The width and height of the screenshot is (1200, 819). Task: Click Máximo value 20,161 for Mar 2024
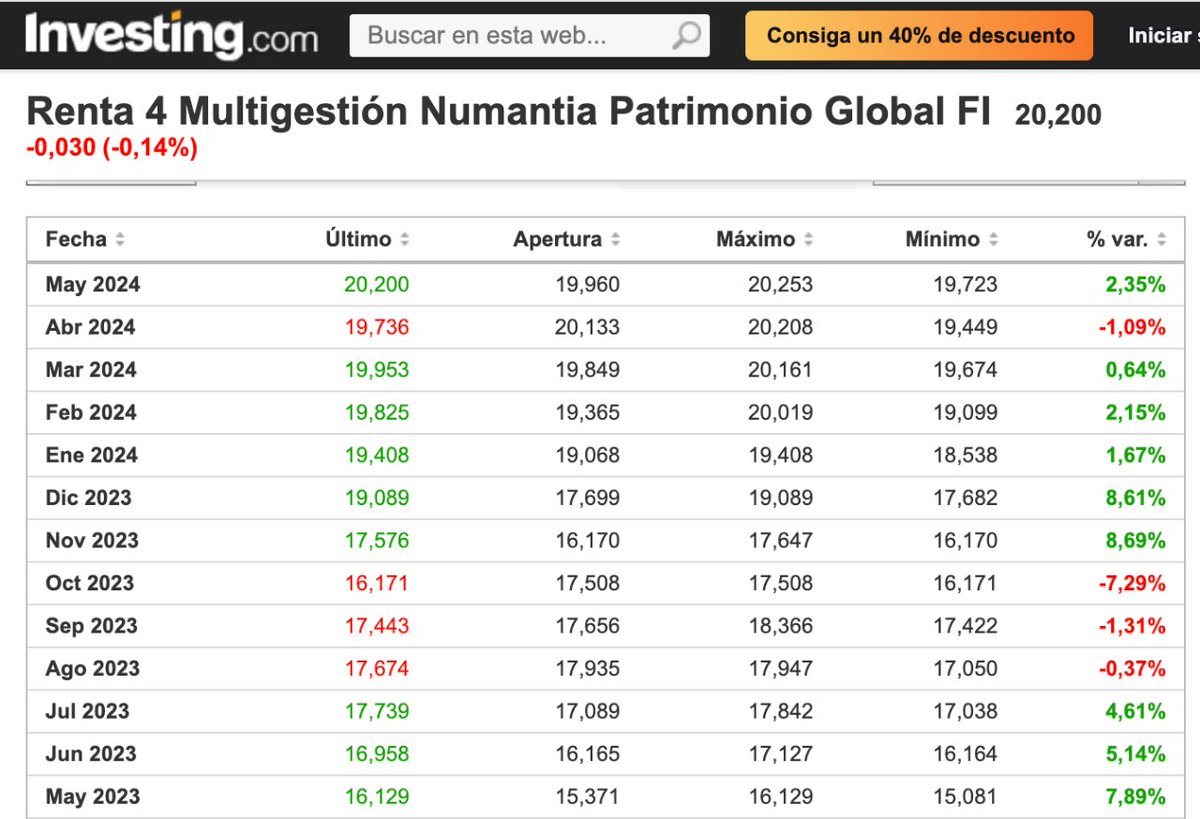[x=781, y=370]
